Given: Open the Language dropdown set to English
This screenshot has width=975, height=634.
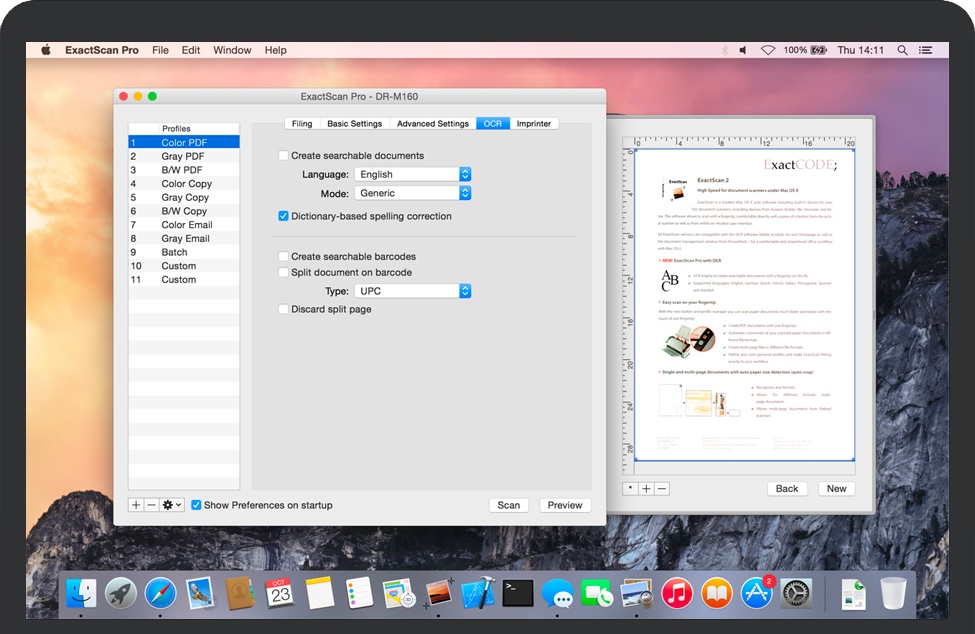Looking at the screenshot, I should 412,174.
